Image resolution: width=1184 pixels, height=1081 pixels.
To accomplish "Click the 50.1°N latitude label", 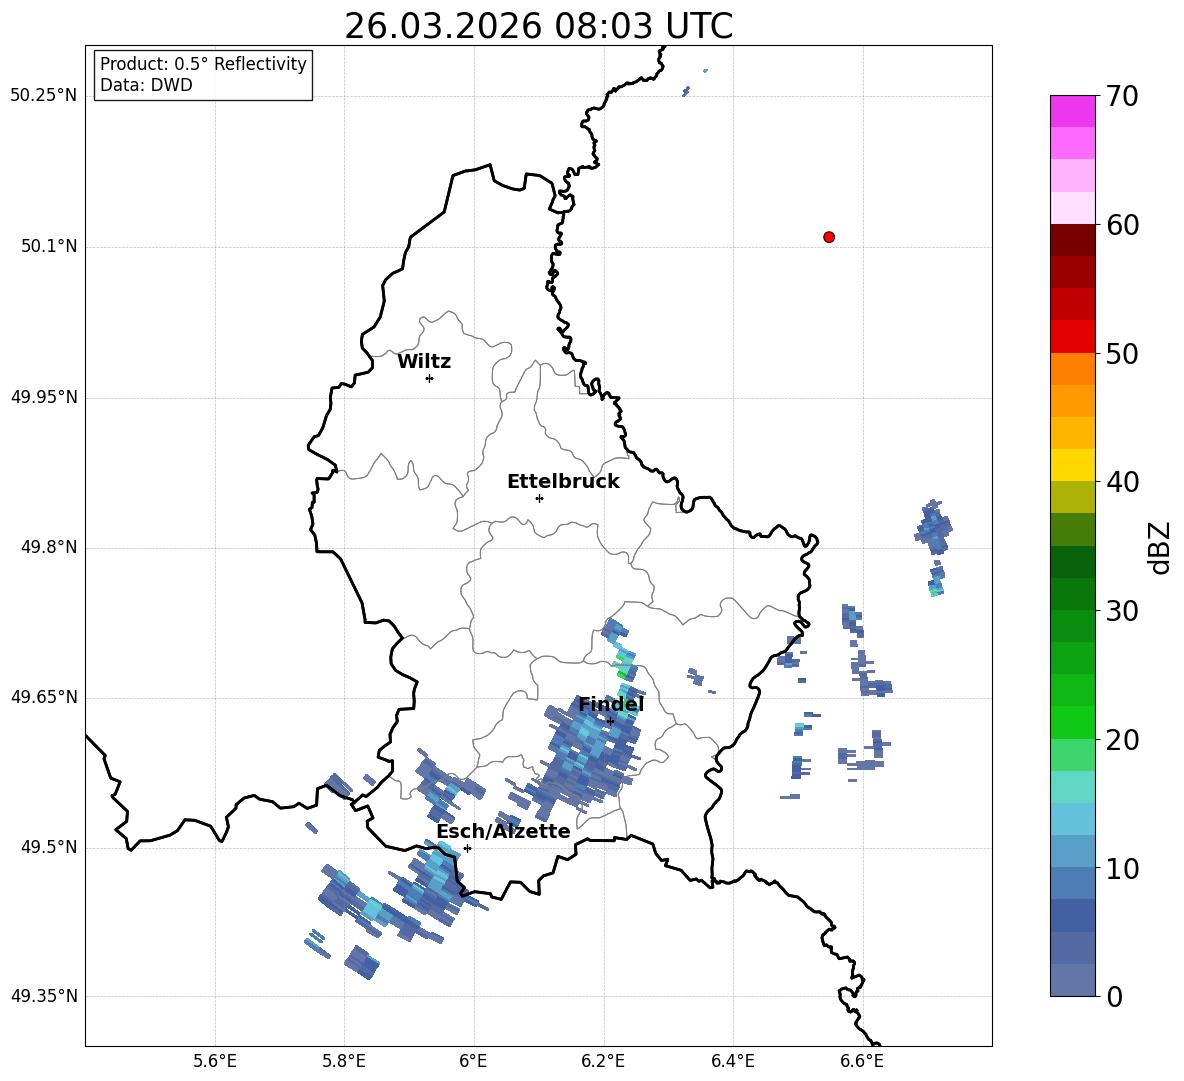I will pyautogui.click(x=49, y=246).
